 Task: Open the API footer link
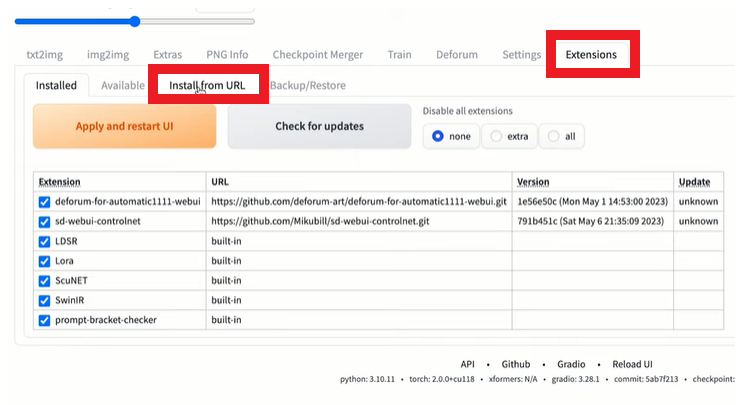click(467, 364)
